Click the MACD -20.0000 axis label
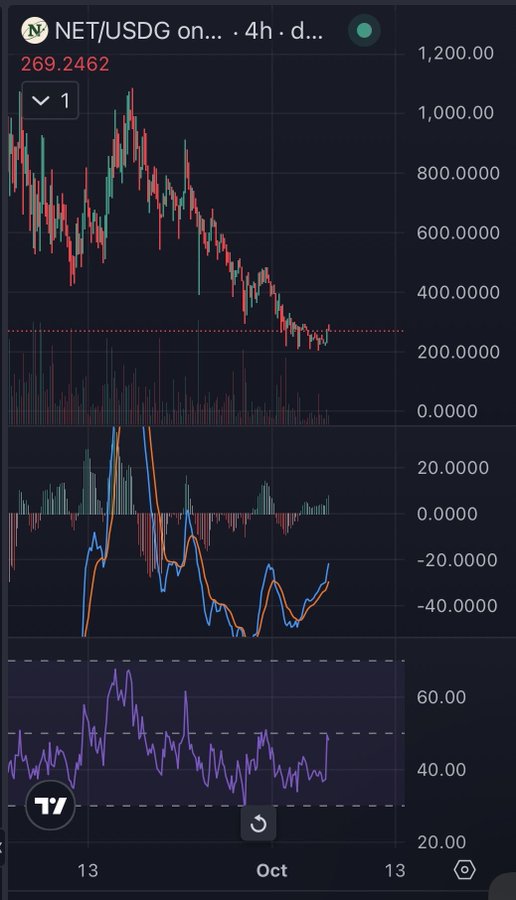 457,560
